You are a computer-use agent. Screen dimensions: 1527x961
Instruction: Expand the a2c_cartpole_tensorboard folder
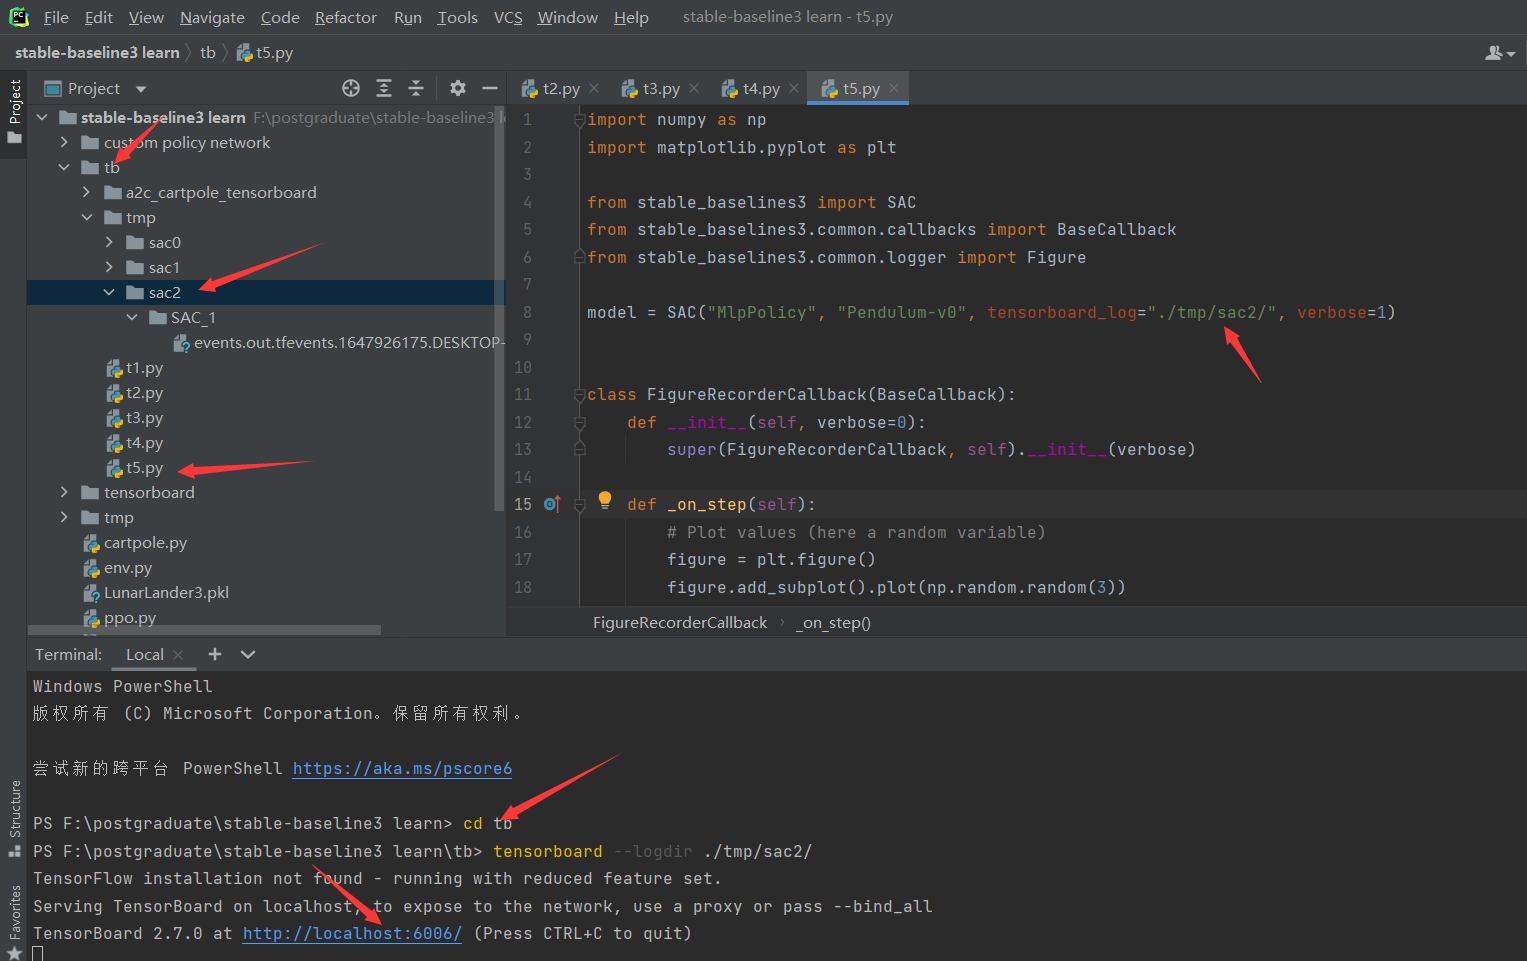(x=86, y=192)
